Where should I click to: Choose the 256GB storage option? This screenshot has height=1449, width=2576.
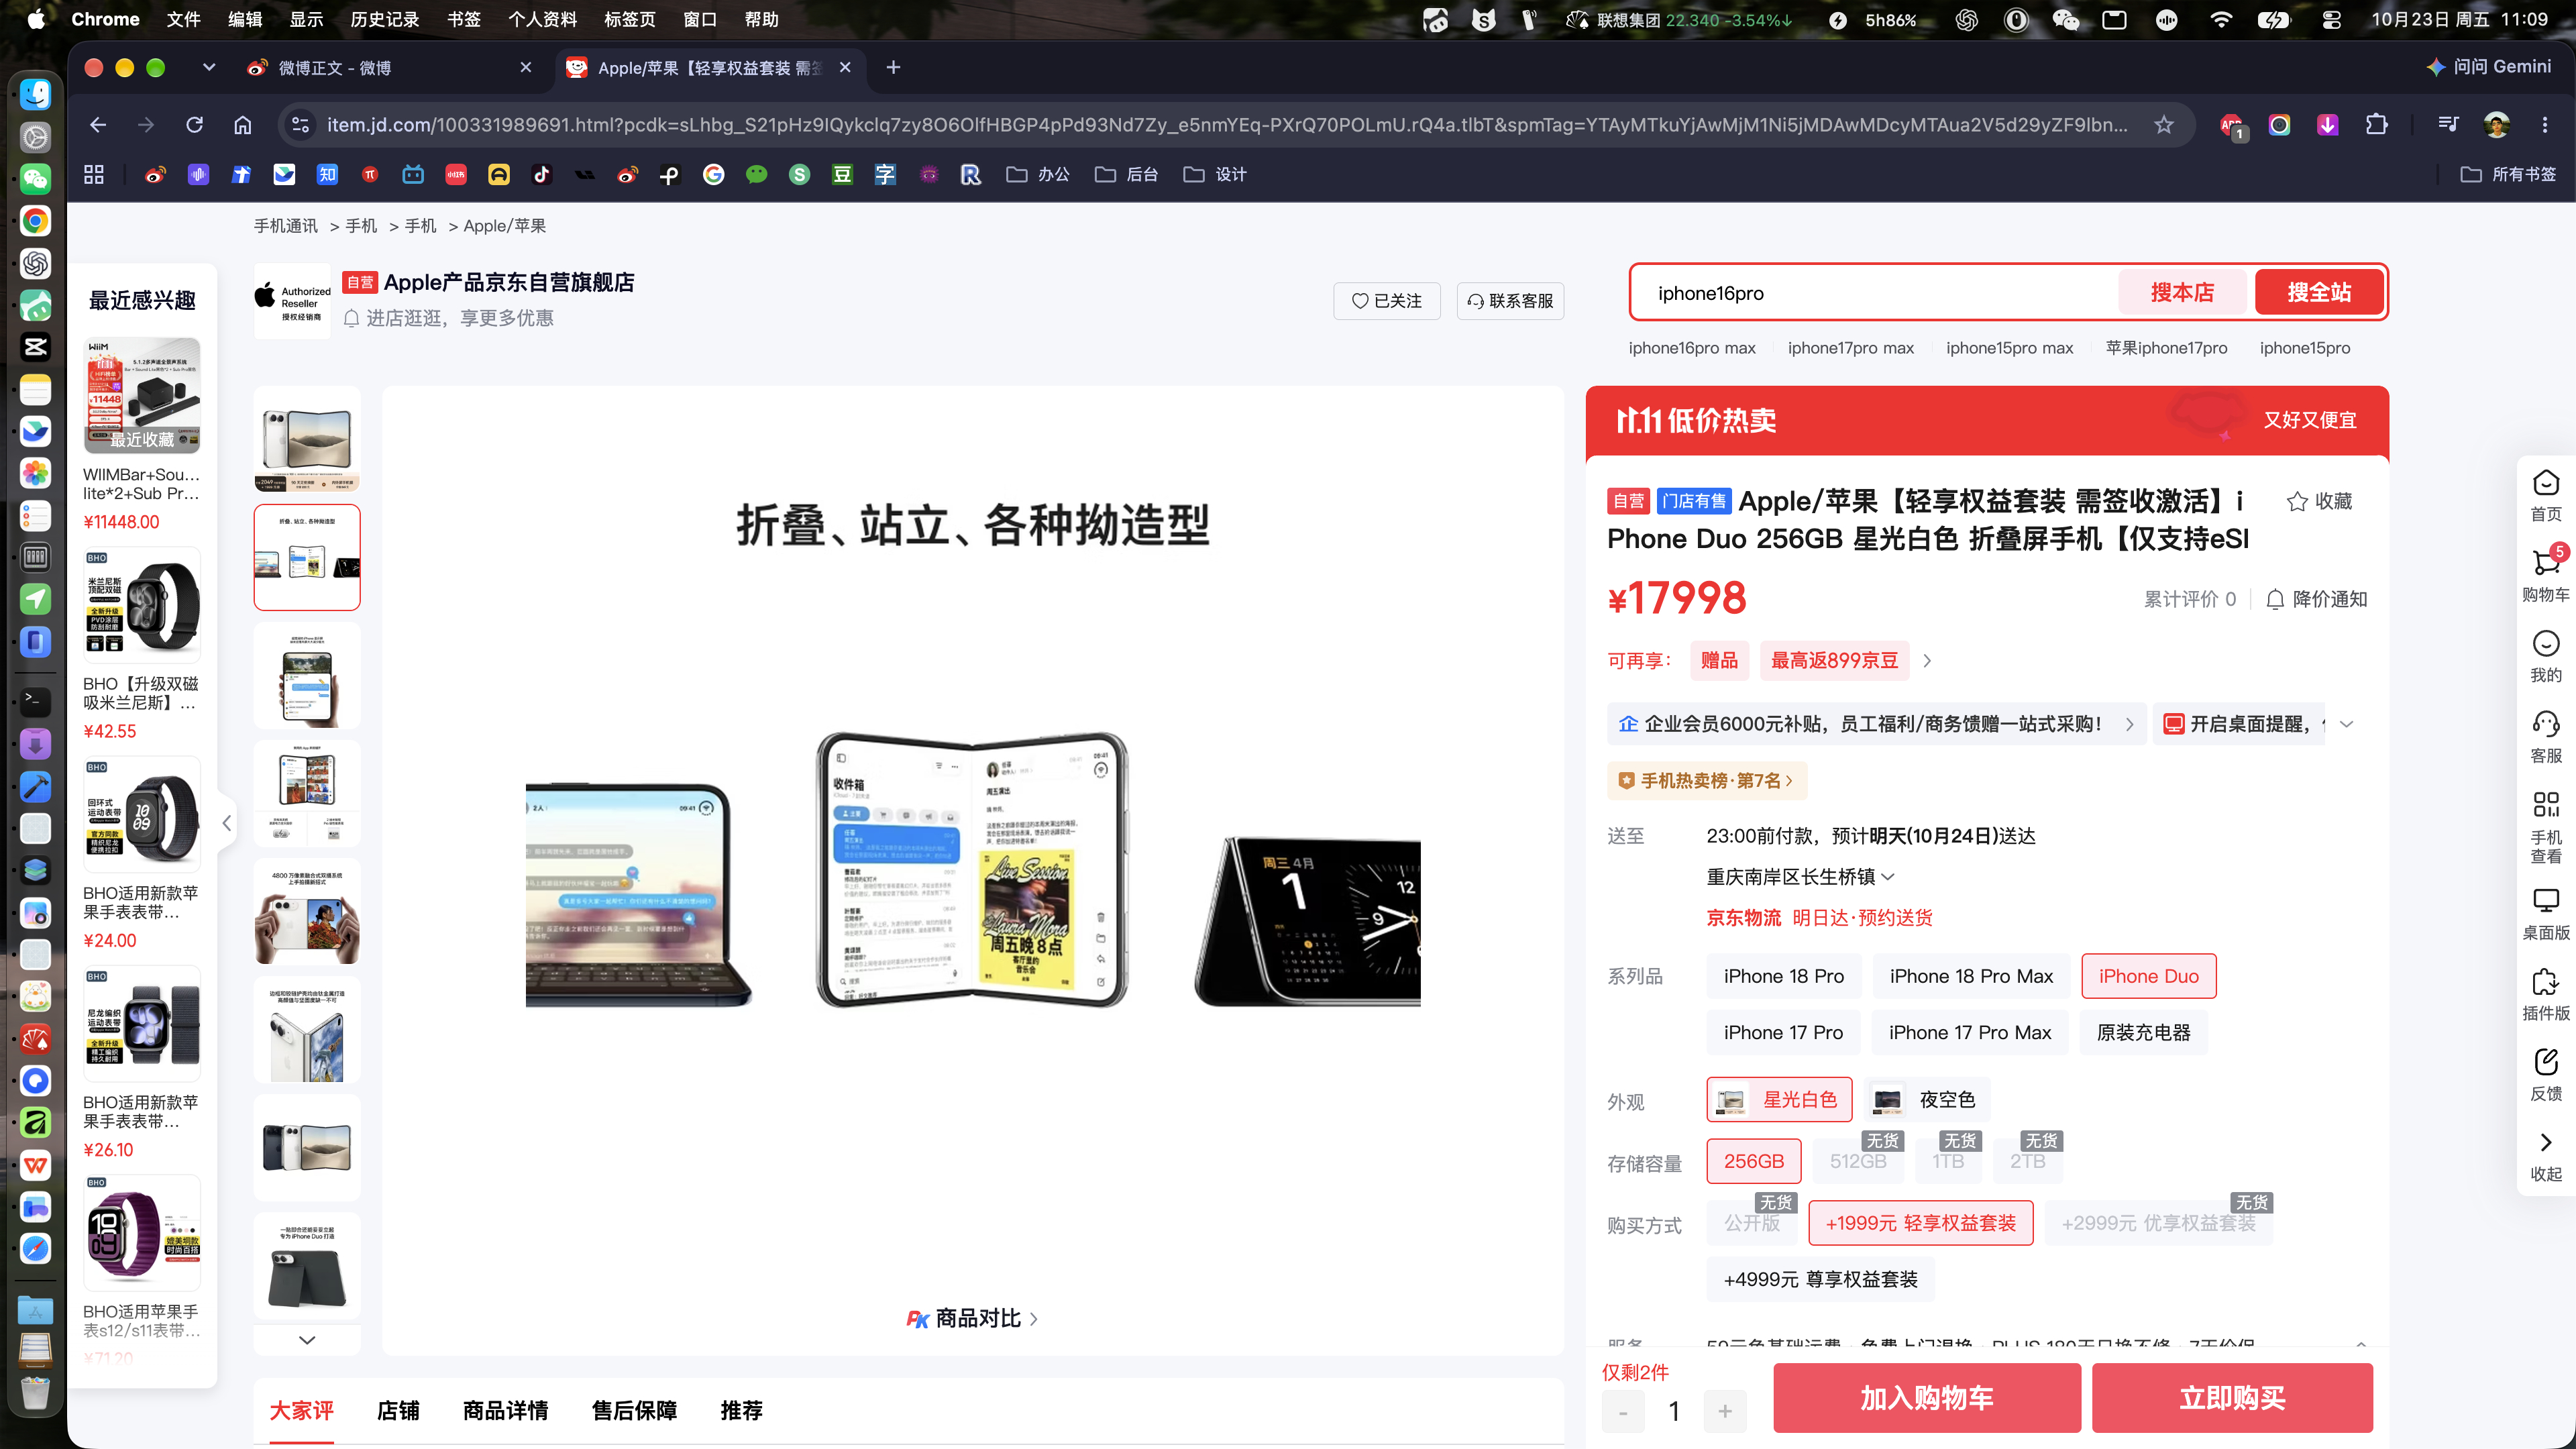pyautogui.click(x=1754, y=1162)
